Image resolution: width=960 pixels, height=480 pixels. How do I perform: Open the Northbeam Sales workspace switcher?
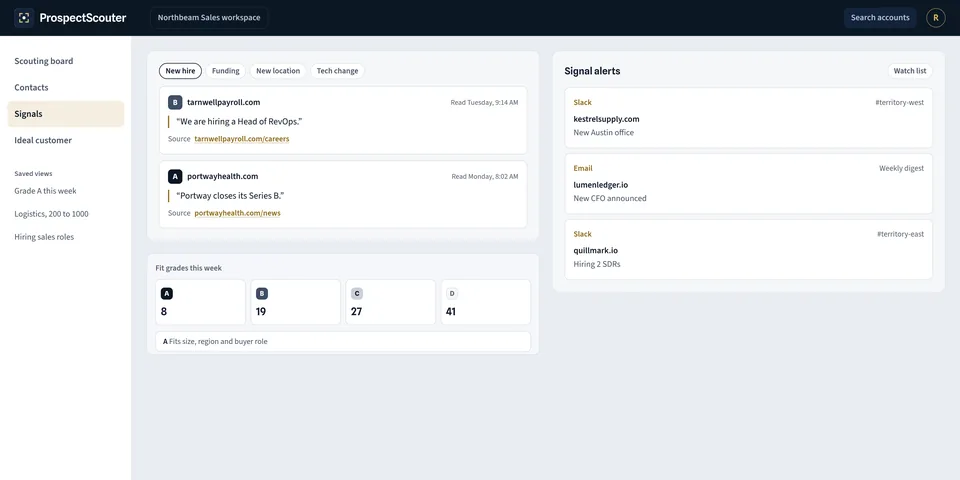coord(209,18)
